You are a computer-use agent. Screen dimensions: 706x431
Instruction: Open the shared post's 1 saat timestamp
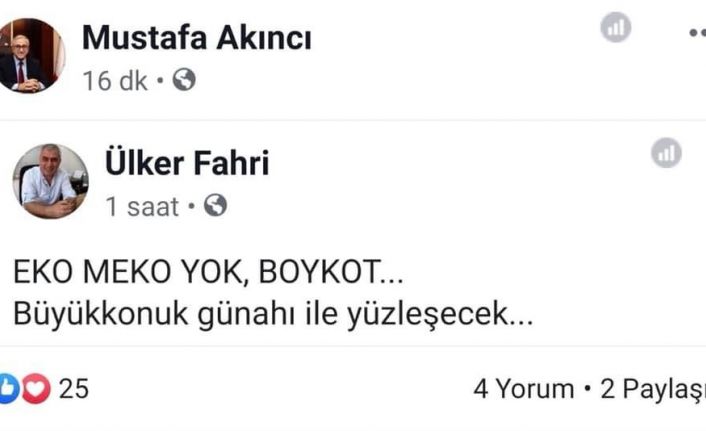point(142,207)
